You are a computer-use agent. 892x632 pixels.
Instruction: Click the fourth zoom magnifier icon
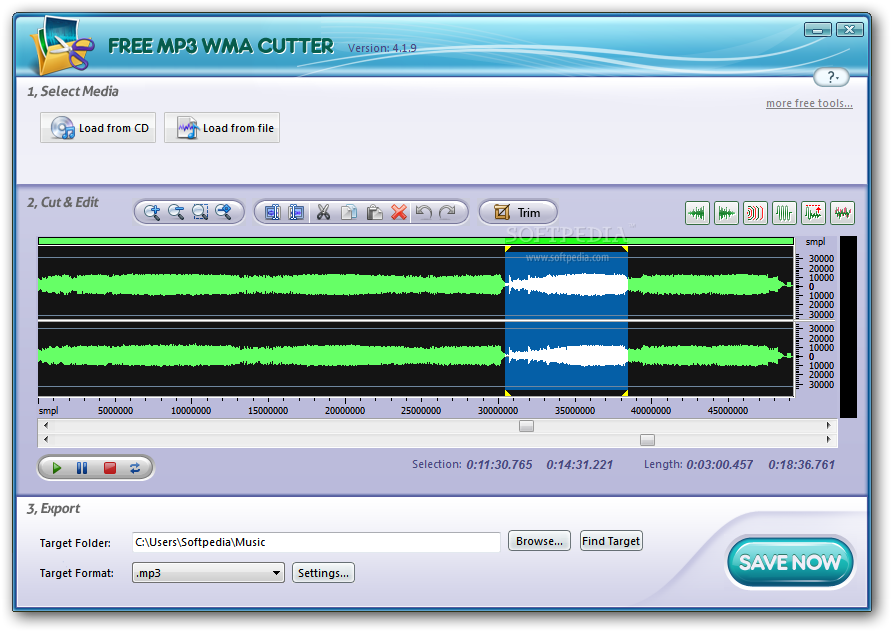point(224,212)
